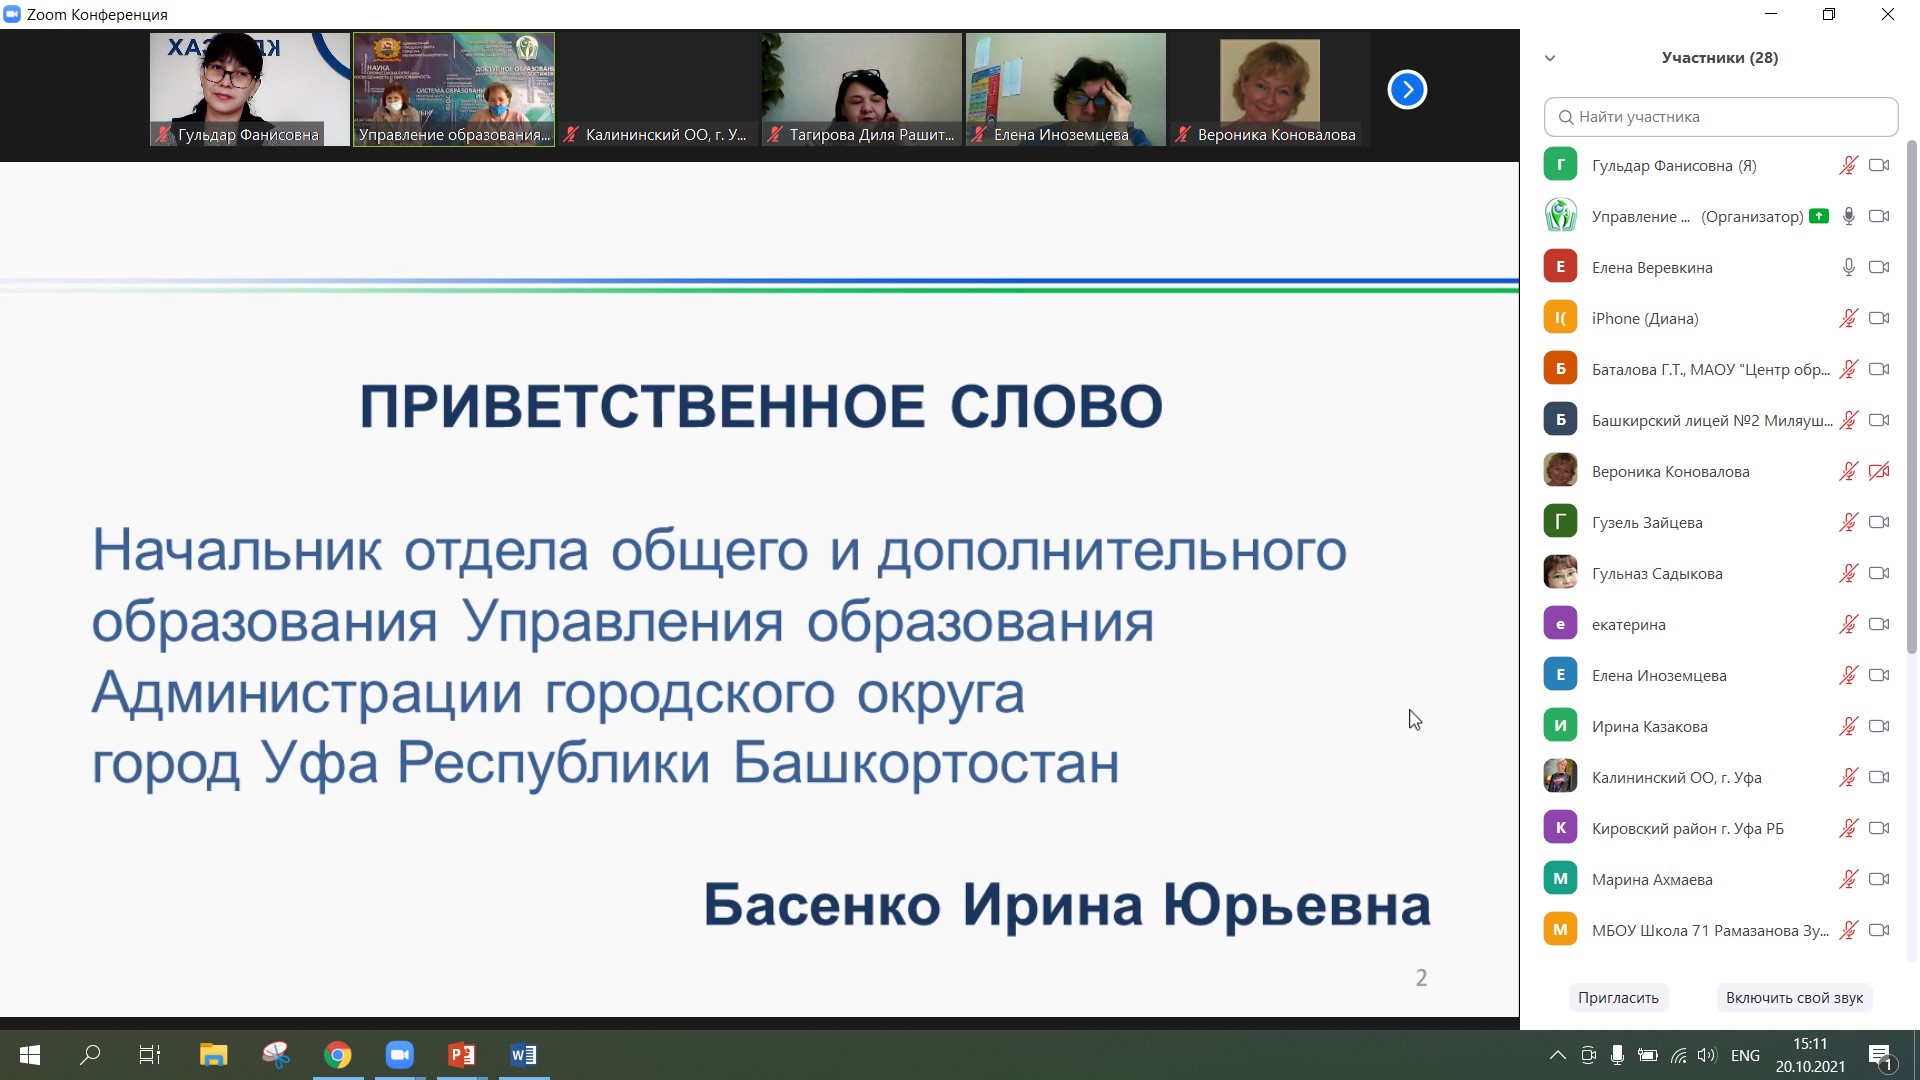This screenshot has height=1080, width=1920.
Task: Click the Пригласить button
Action: (x=1617, y=998)
